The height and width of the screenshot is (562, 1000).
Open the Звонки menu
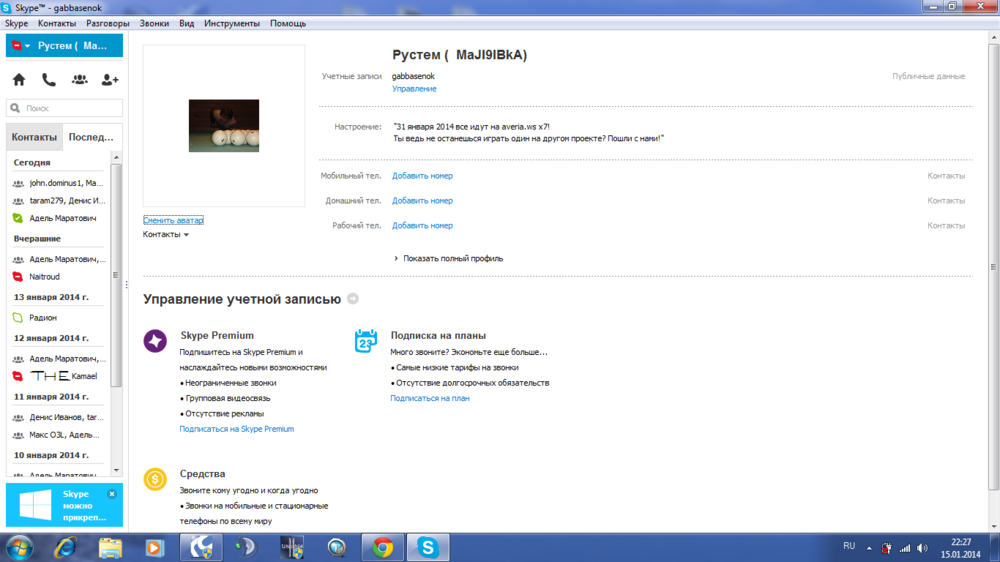[x=154, y=24]
